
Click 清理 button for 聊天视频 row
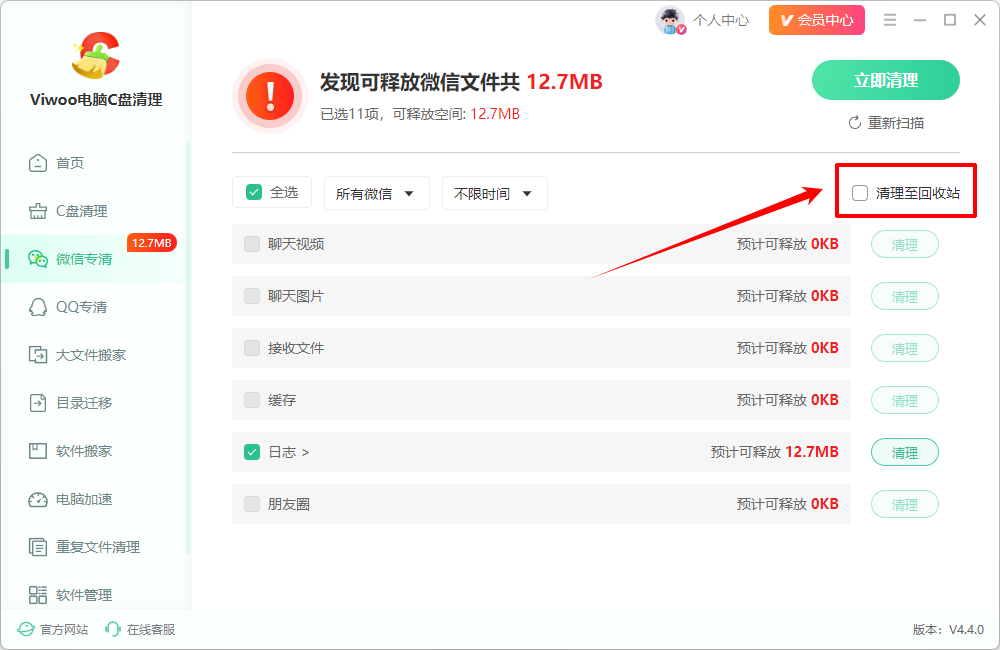pyautogui.click(x=905, y=245)
